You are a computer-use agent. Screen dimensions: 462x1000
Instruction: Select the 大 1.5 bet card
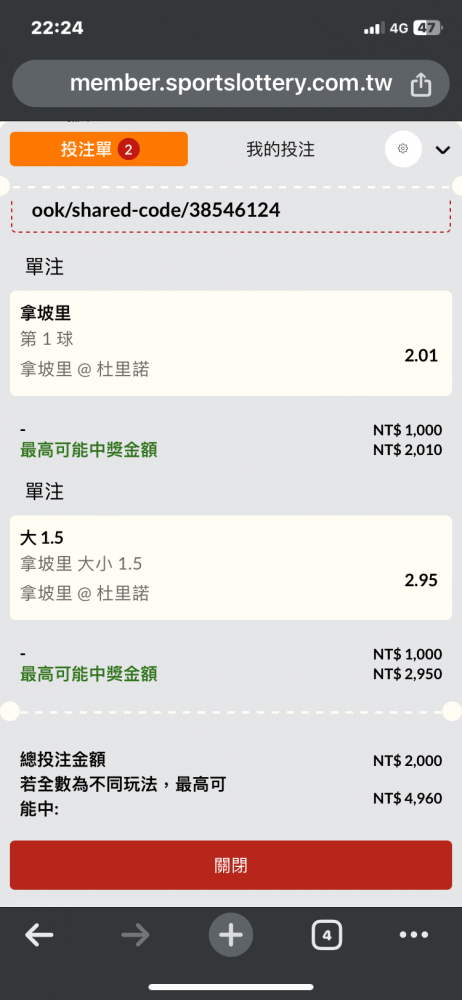(231, 568)
